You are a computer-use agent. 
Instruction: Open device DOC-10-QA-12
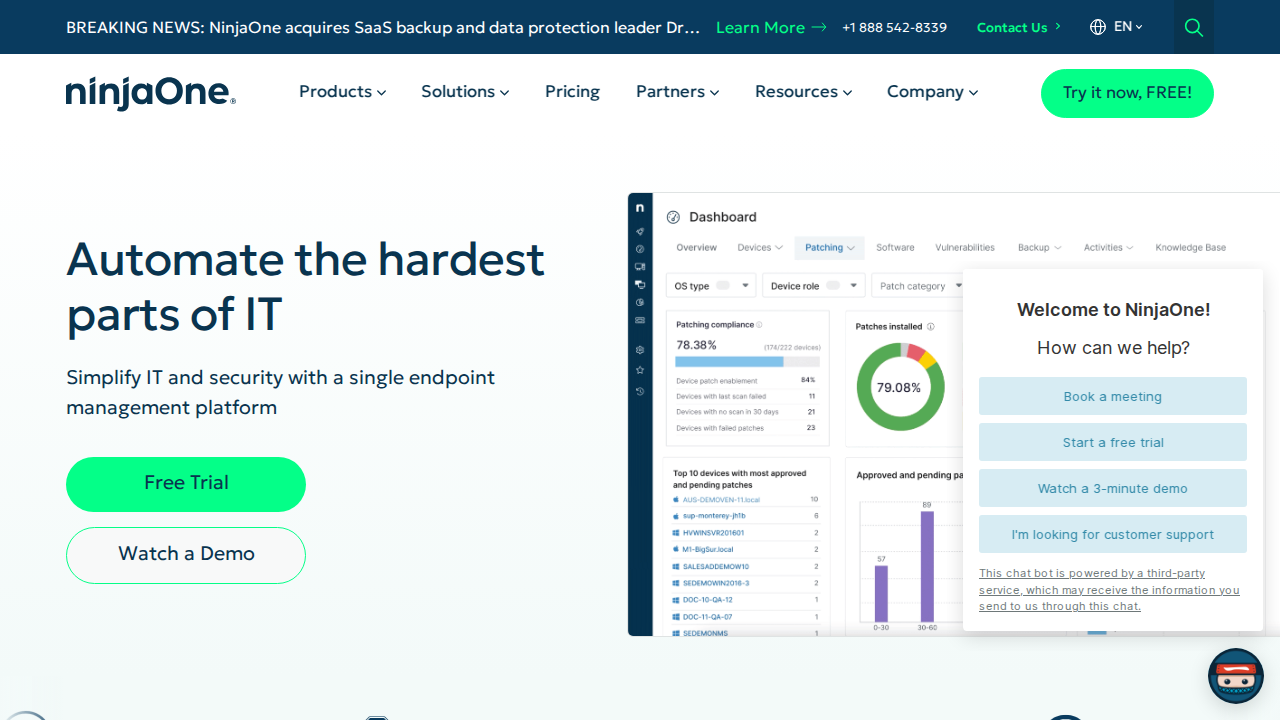tap(708, 600)
